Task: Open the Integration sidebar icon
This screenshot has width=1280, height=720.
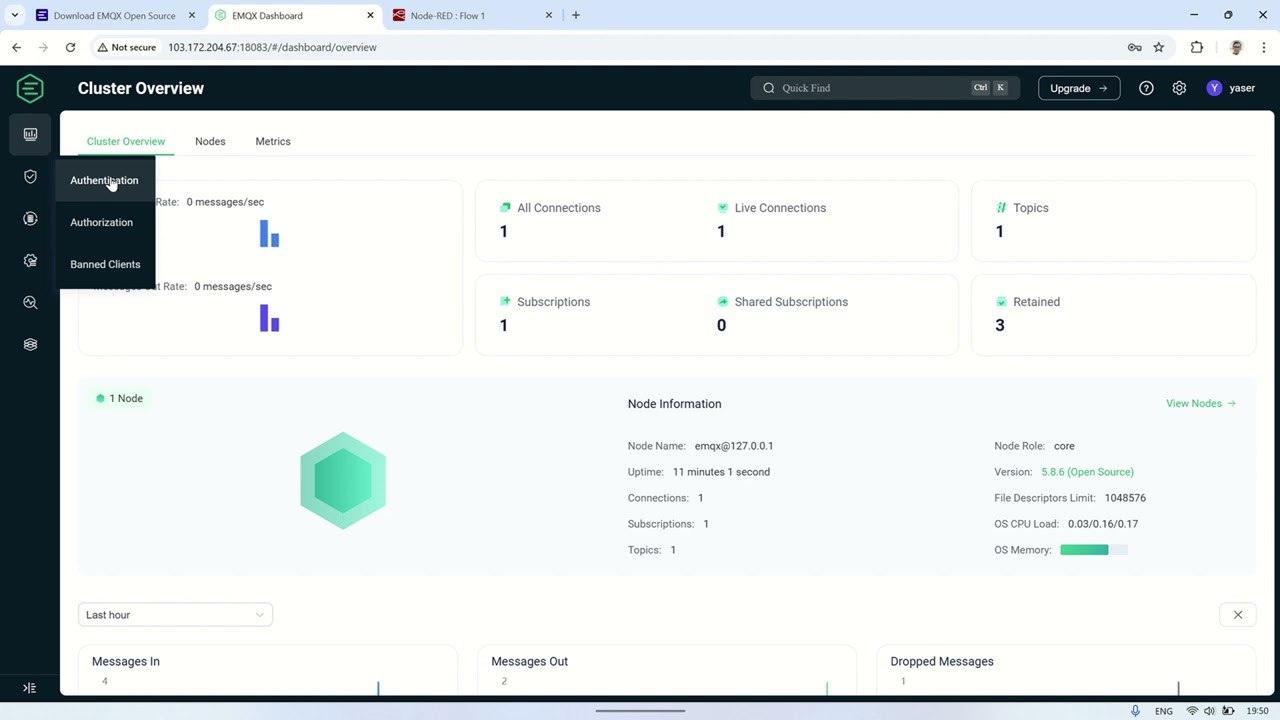Action: tap(30, 219)
